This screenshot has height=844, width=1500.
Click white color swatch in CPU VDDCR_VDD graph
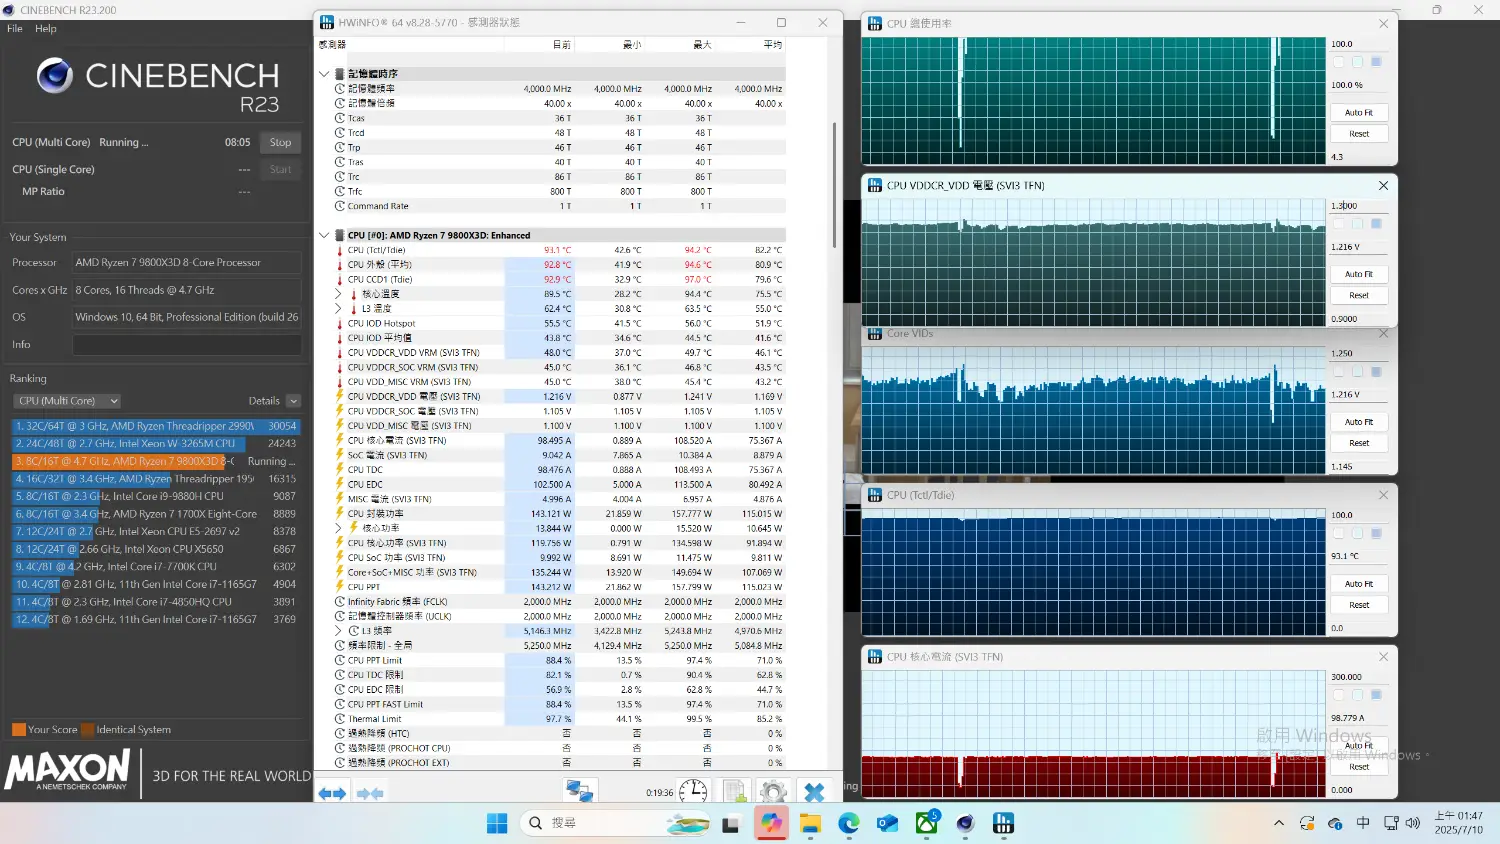pyautogui.click(x=1339, y=224)
